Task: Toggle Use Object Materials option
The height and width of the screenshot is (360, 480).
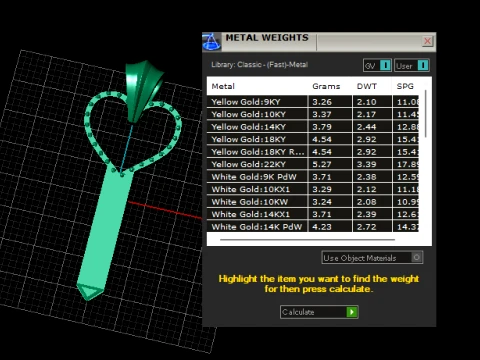Action: pos(372,258)
